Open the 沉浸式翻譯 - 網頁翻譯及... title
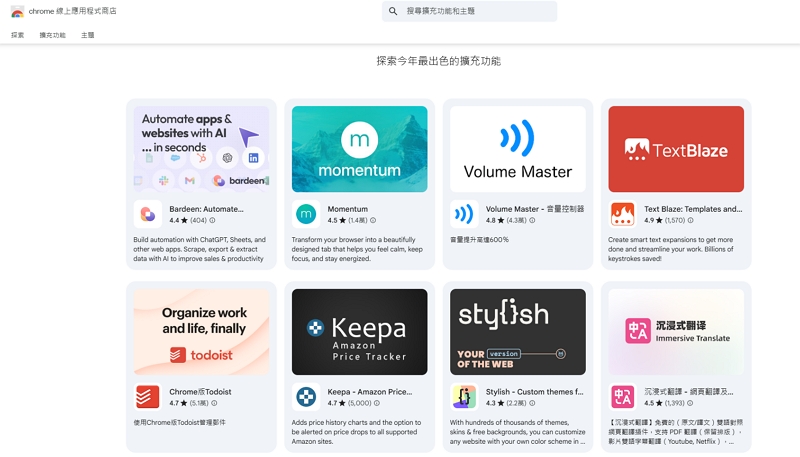Screen dimensions: 800x457 click(x=689, y=392)
